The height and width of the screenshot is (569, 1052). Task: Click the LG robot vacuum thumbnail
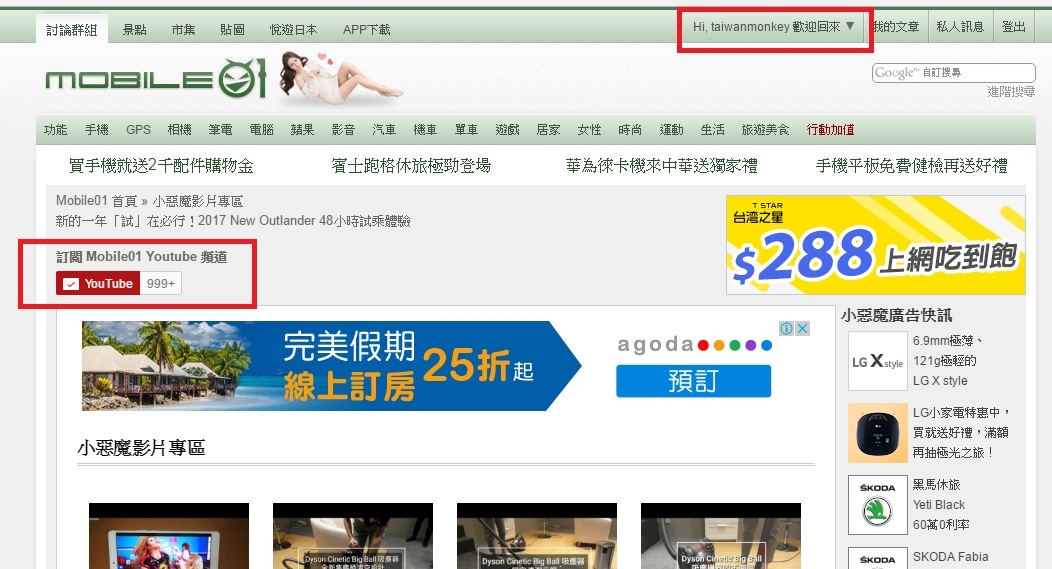(x=878, y=433)
